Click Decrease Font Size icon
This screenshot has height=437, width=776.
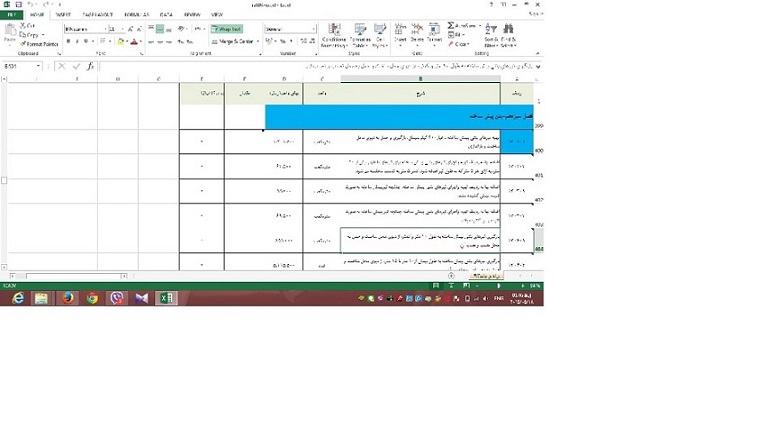(x=139, y=29)
